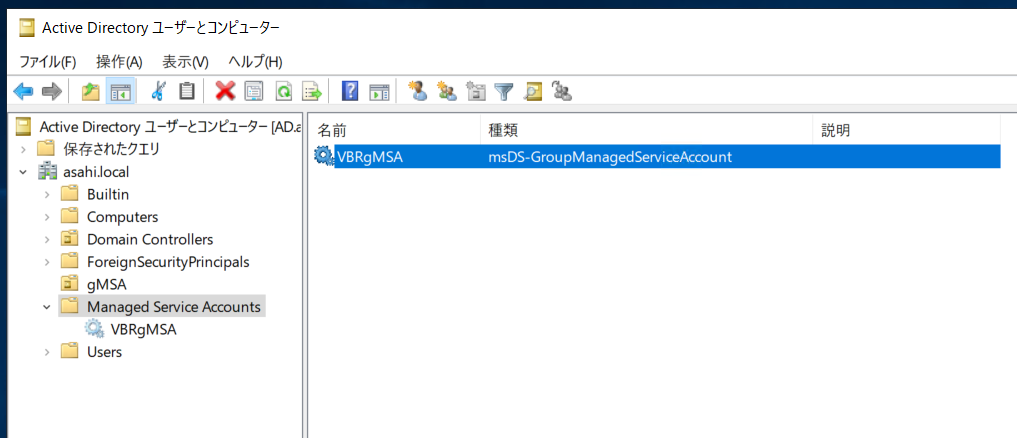
Task: Click the Find objects toolbar icon
Action: (x=533, y=91)
